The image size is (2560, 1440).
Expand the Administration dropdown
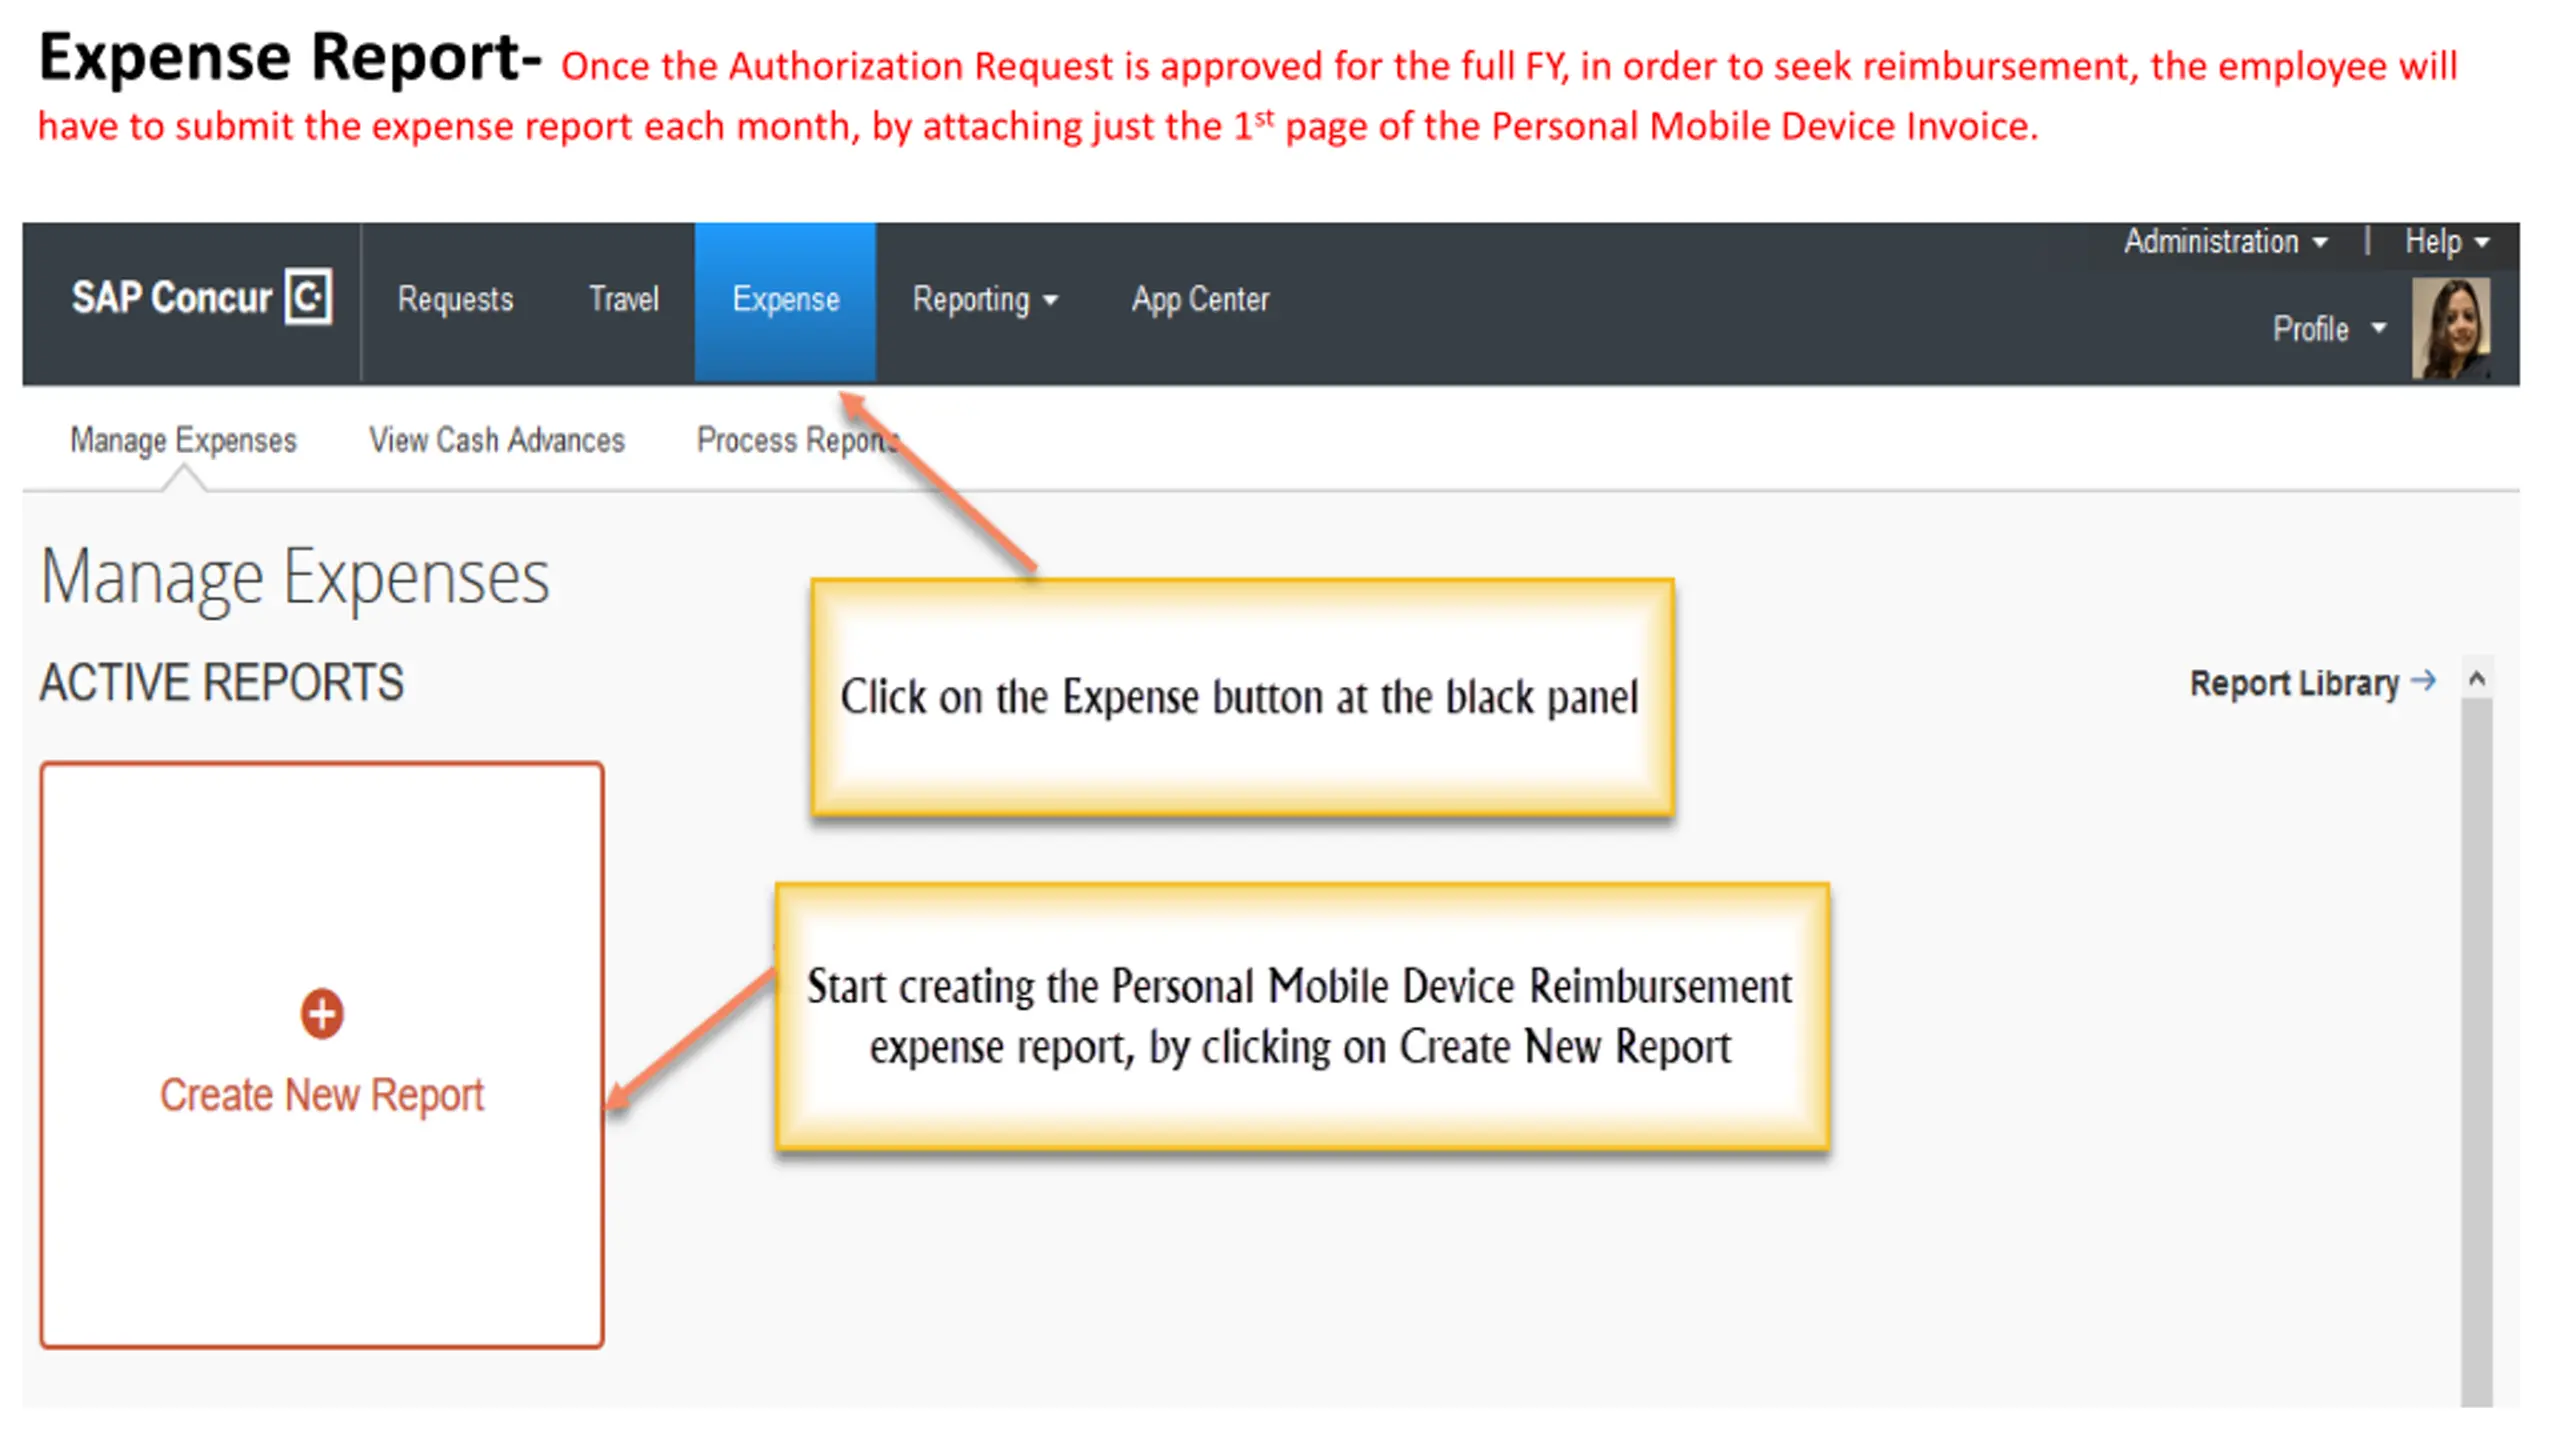tap(2225, 242)
